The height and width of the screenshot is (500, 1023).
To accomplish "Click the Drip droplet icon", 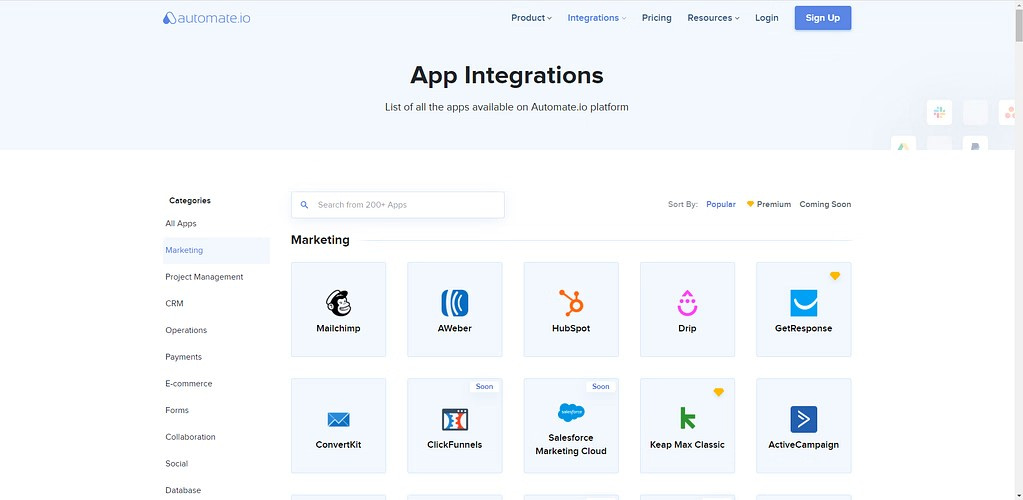I will pos(687,302).
